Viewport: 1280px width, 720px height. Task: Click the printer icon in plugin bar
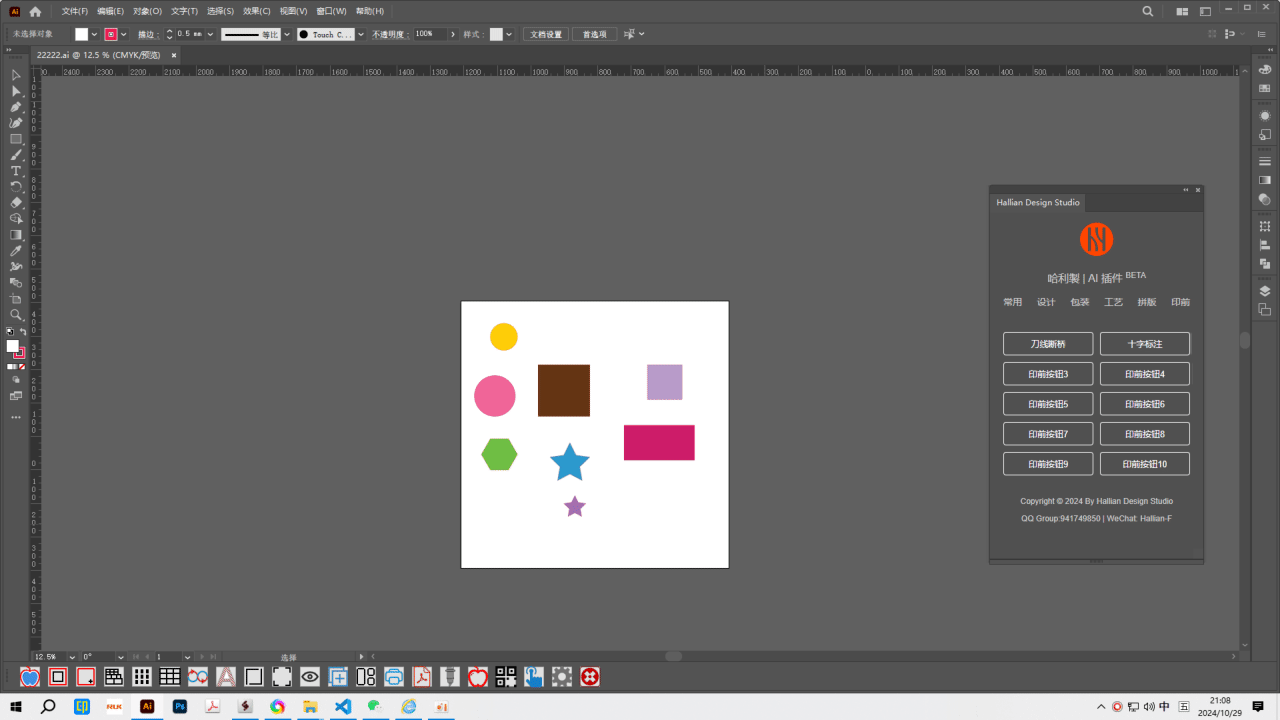tap(394, 677)
